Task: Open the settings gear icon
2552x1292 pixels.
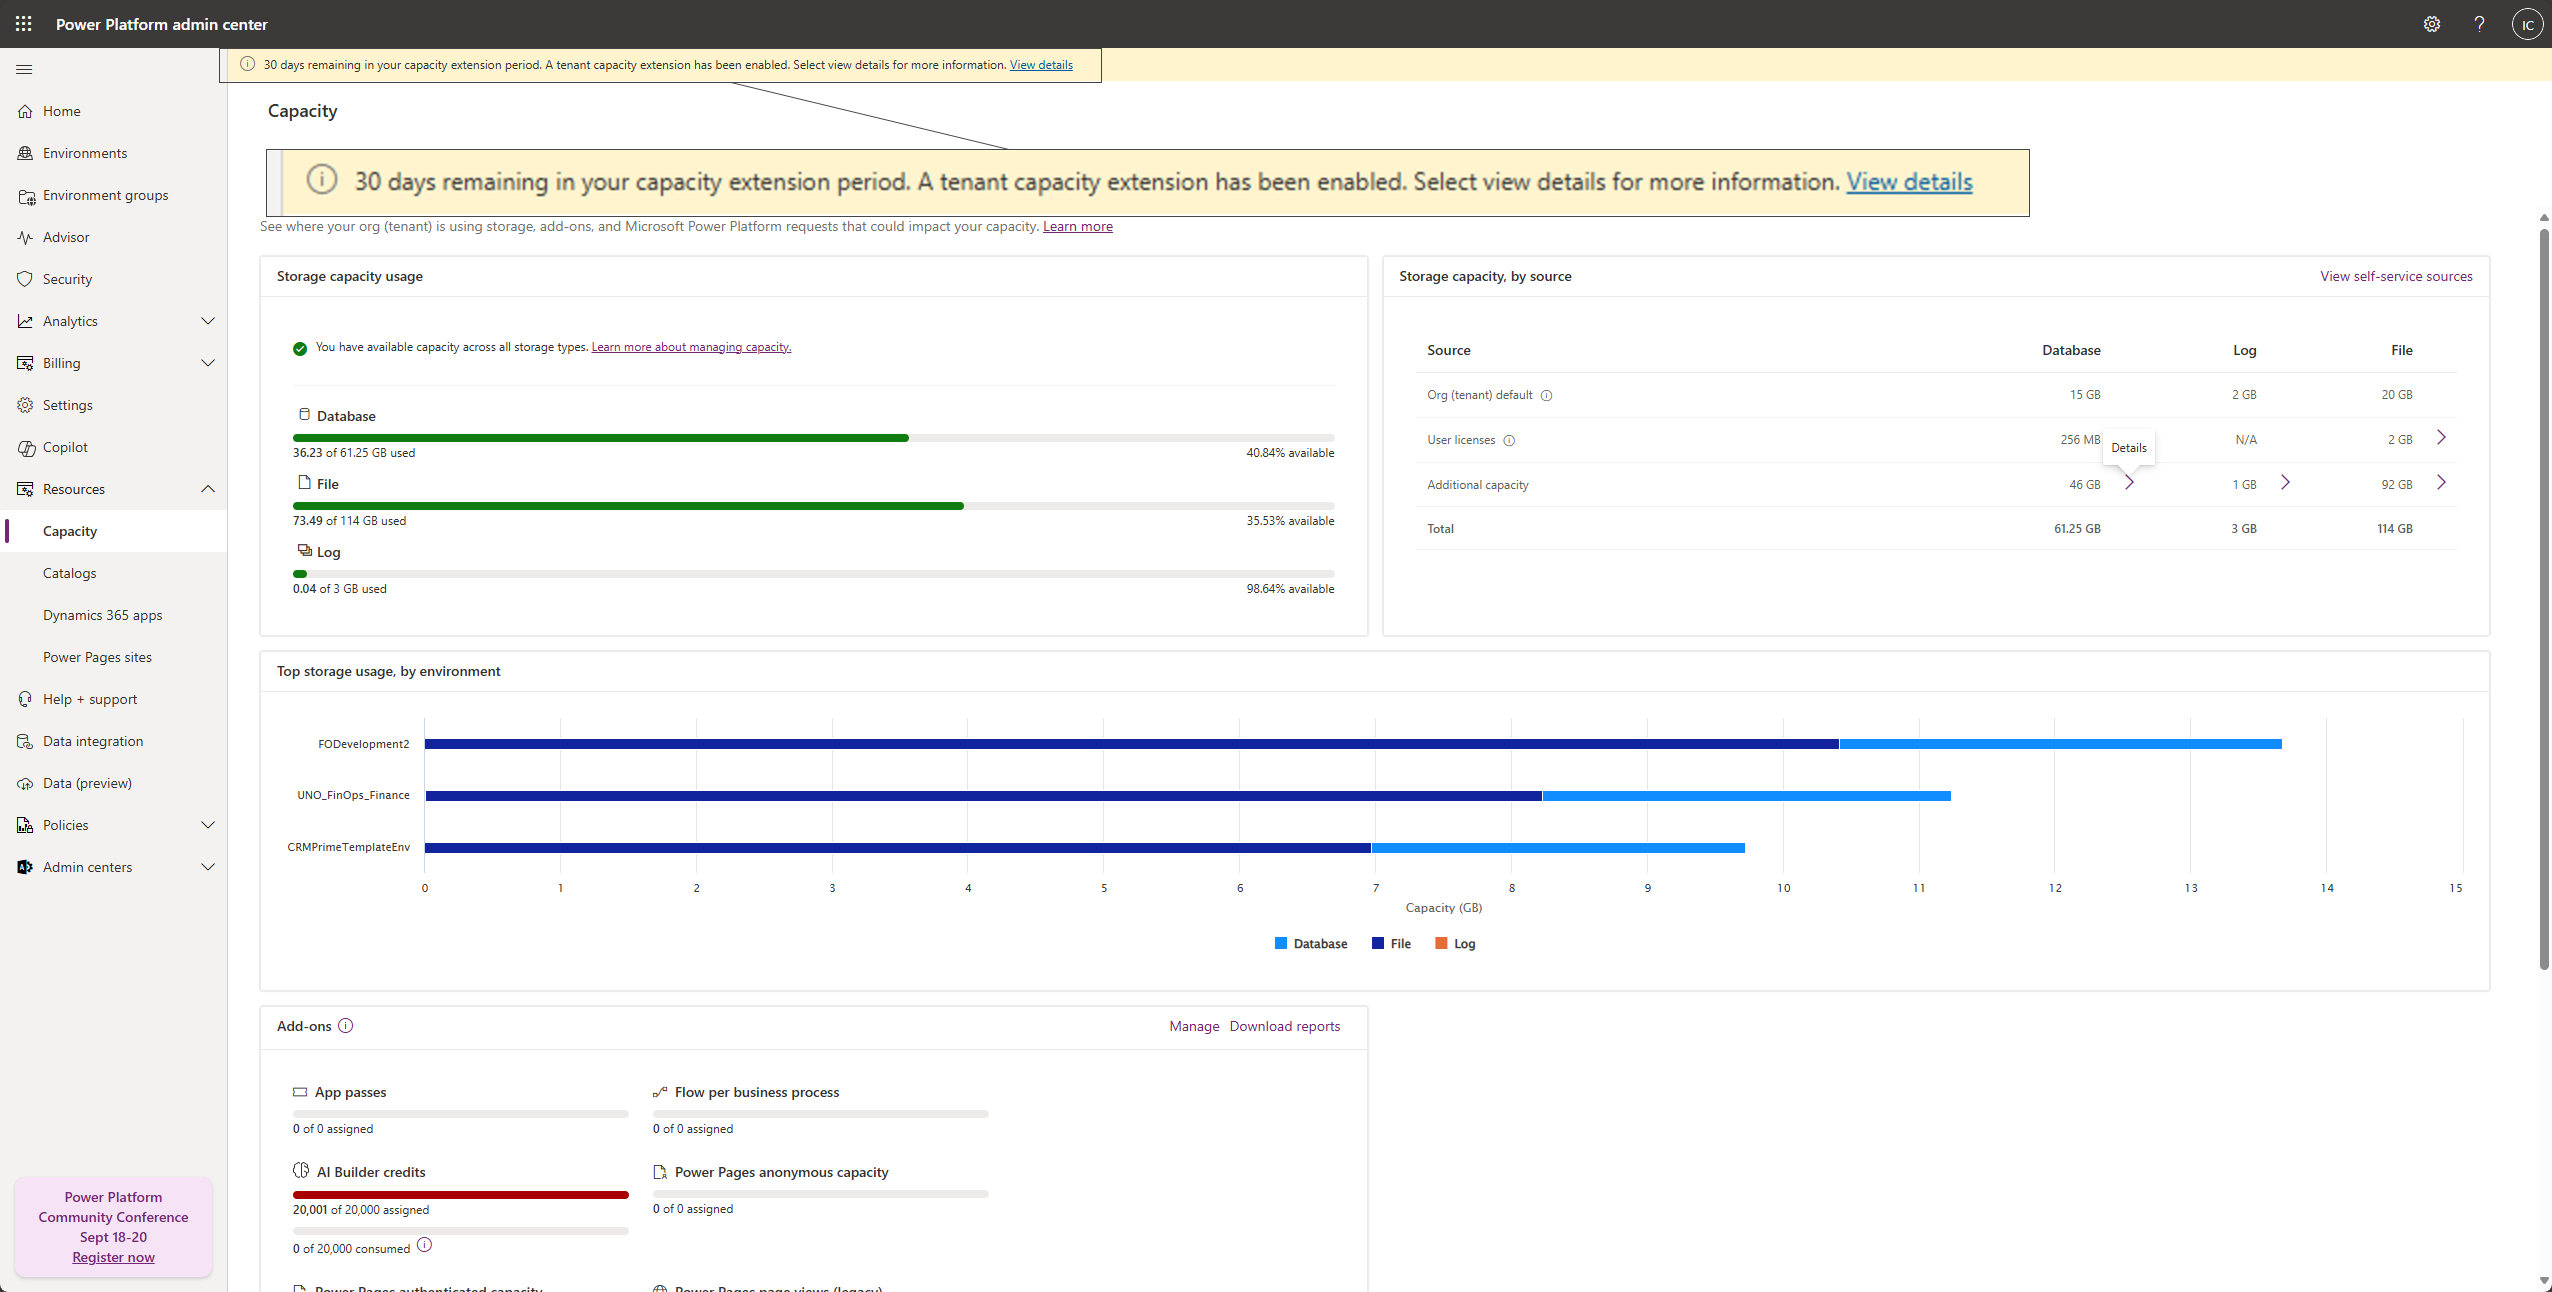Action: tap(2431, 24)
